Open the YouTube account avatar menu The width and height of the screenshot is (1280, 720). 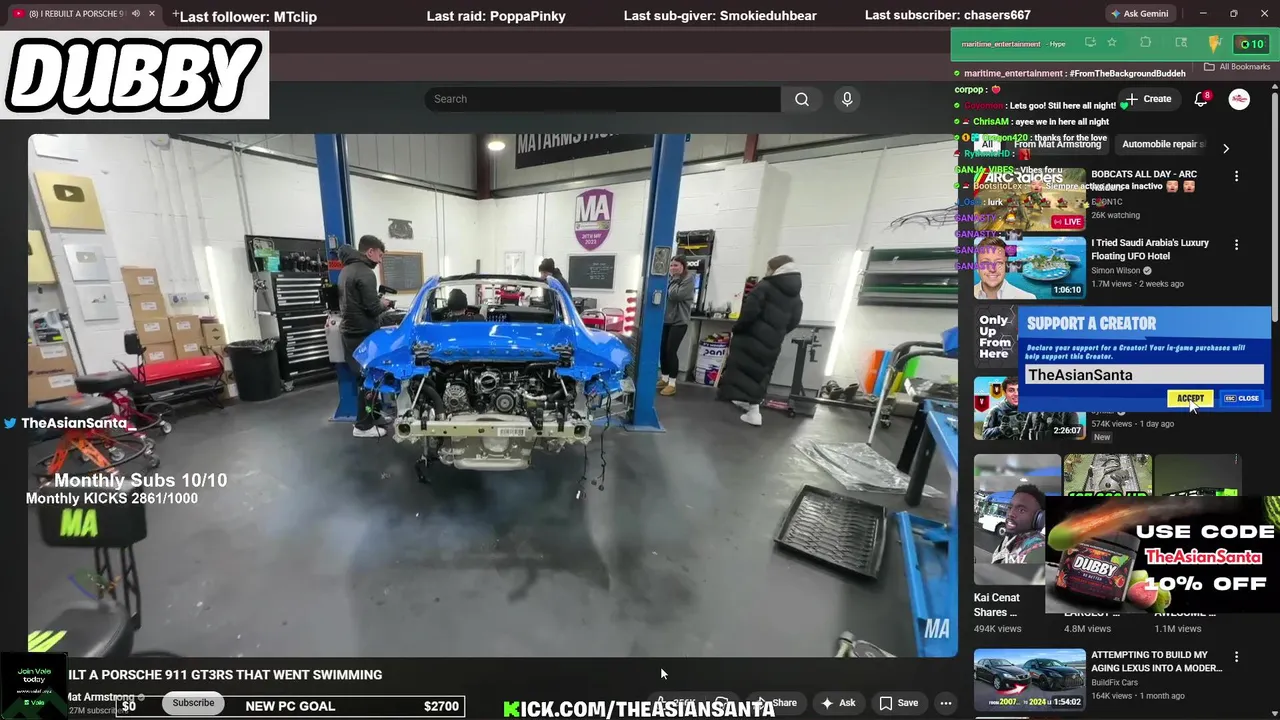pyautogui.click(x=1239, y=99)
